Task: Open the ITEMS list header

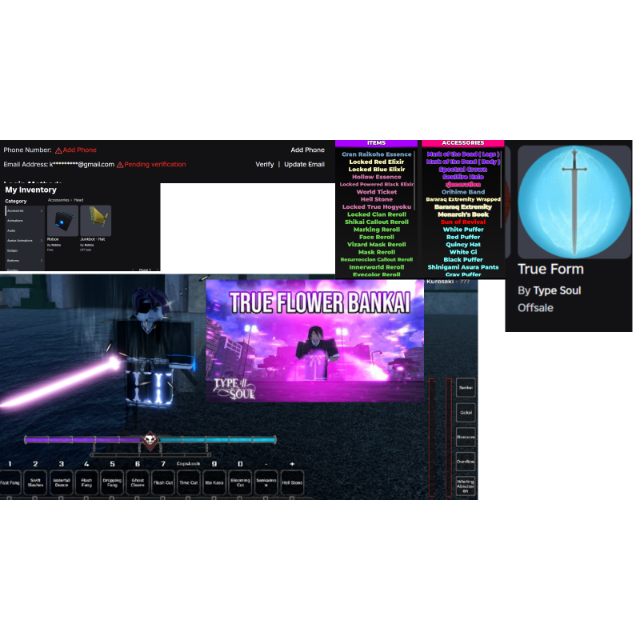Action: pos(376,143)
